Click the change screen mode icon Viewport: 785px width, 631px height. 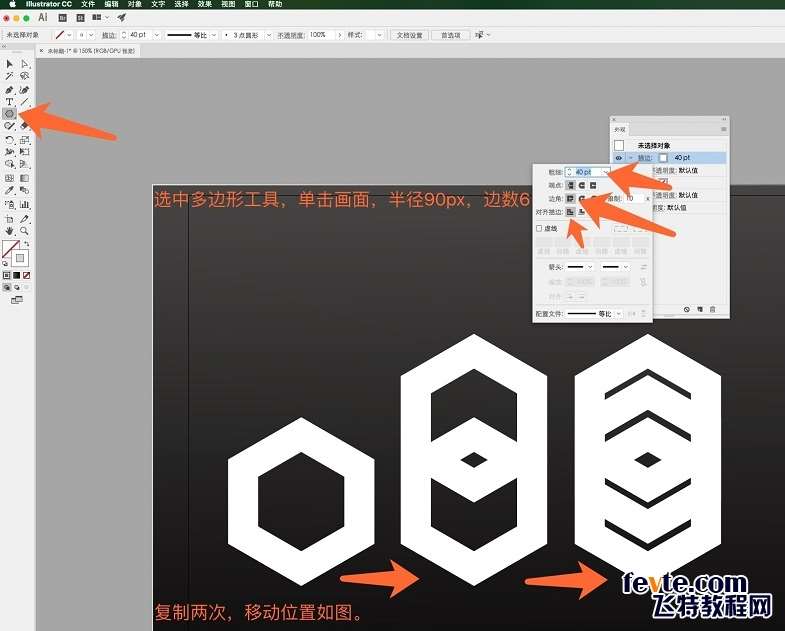click(17, 300)
